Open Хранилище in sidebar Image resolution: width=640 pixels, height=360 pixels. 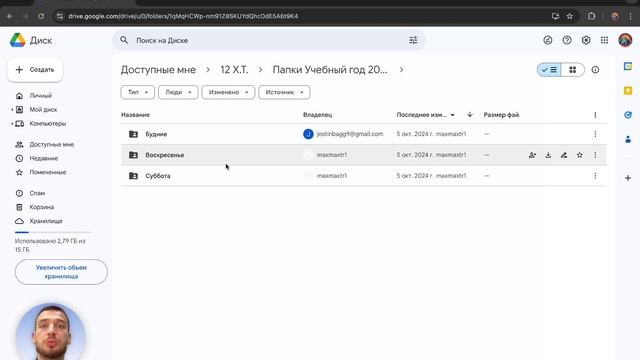pyautogui.click(x=46, y=221)
